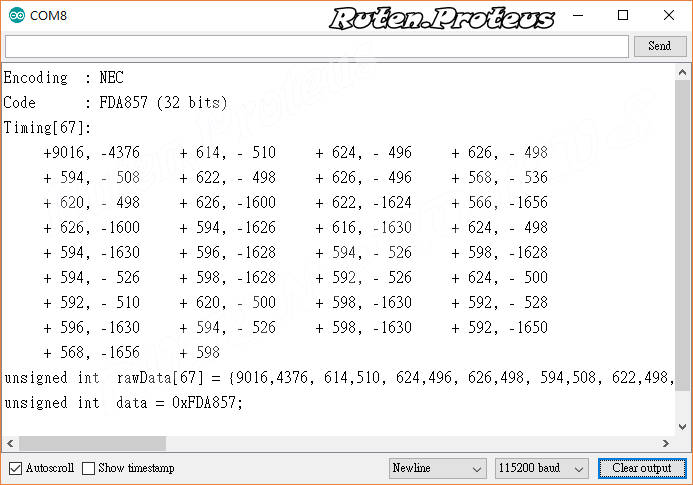Image resolution: width=693 pixels, height=485 pixels.
Task: Click the 'FDA857 (32 bits)' code text
Action: point(163,103)
